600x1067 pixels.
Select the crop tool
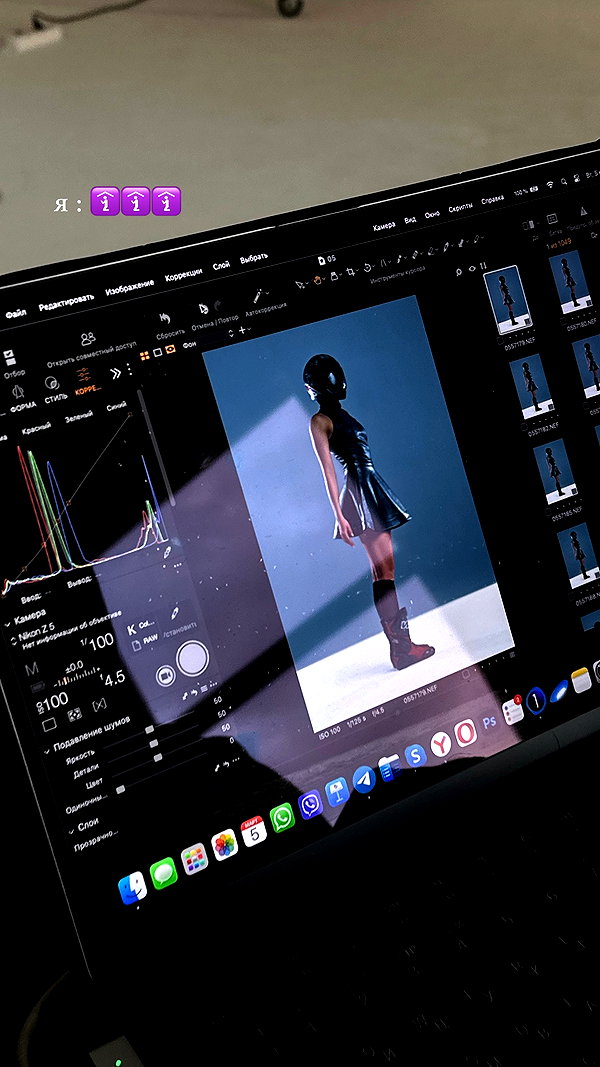351,271
